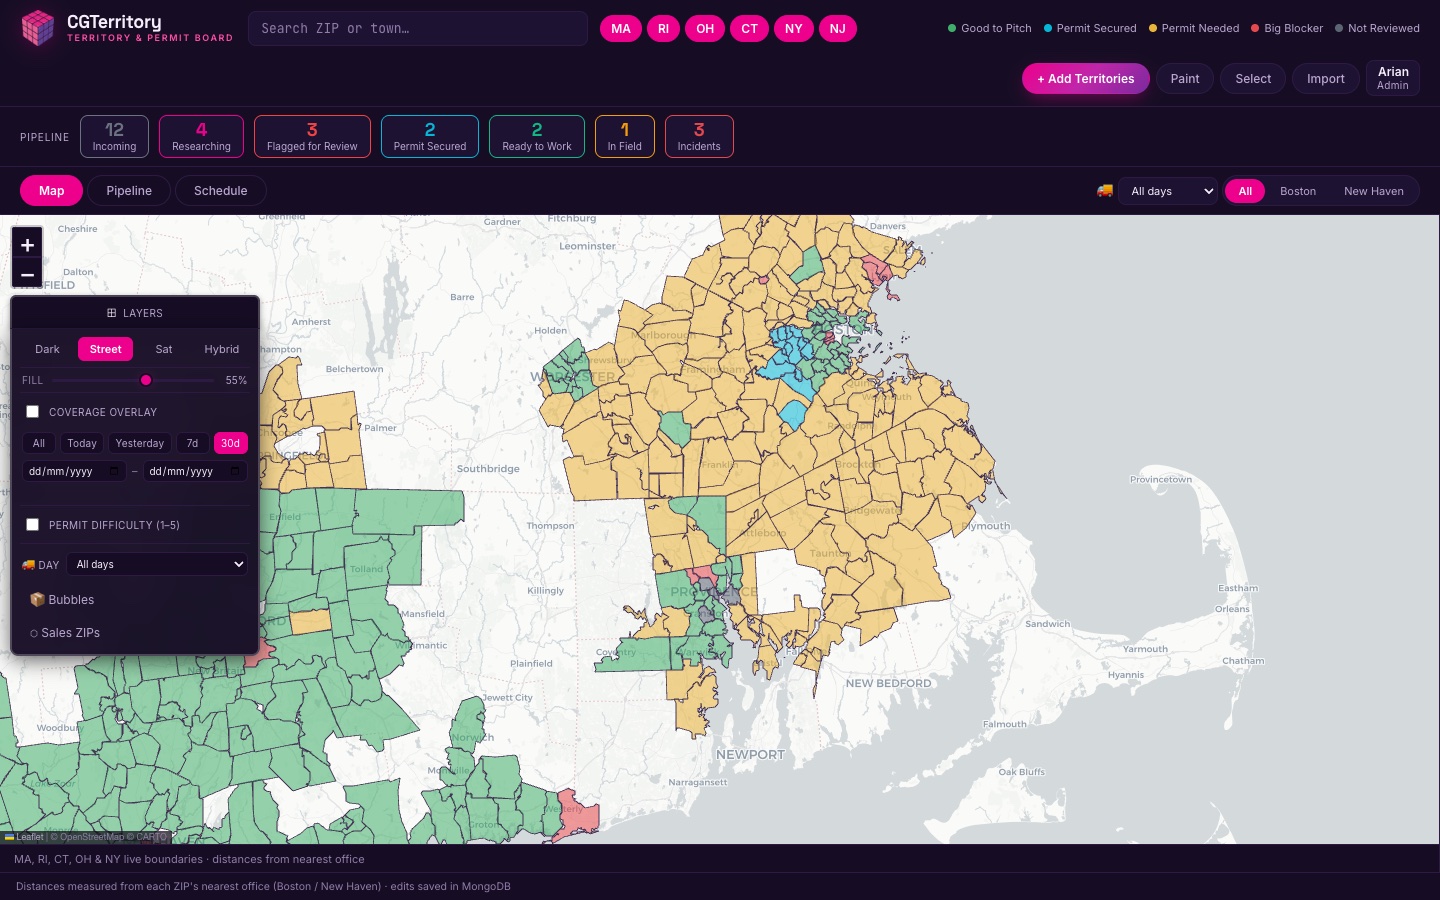Focus the Search ZIP or town field
Viewport: 1440px width, 900px height.
point(418,29)
